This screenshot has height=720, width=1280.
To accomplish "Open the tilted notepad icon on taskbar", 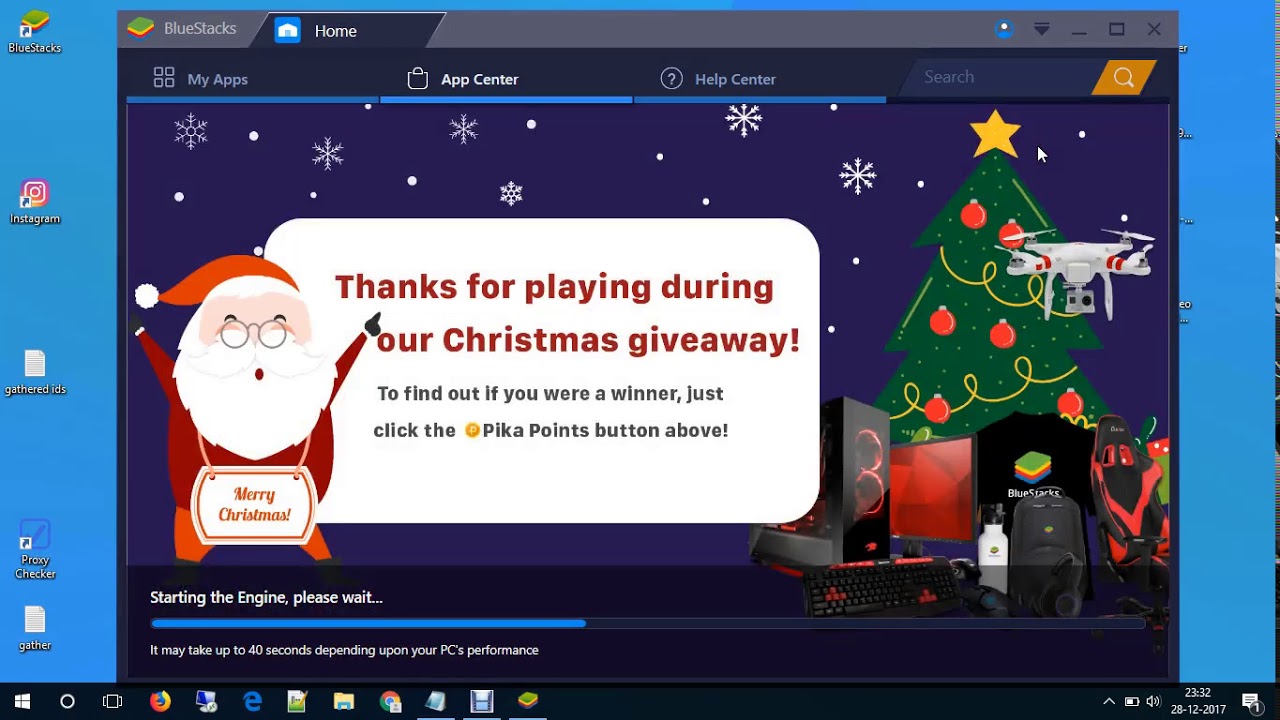I will (x=435, y=701).
